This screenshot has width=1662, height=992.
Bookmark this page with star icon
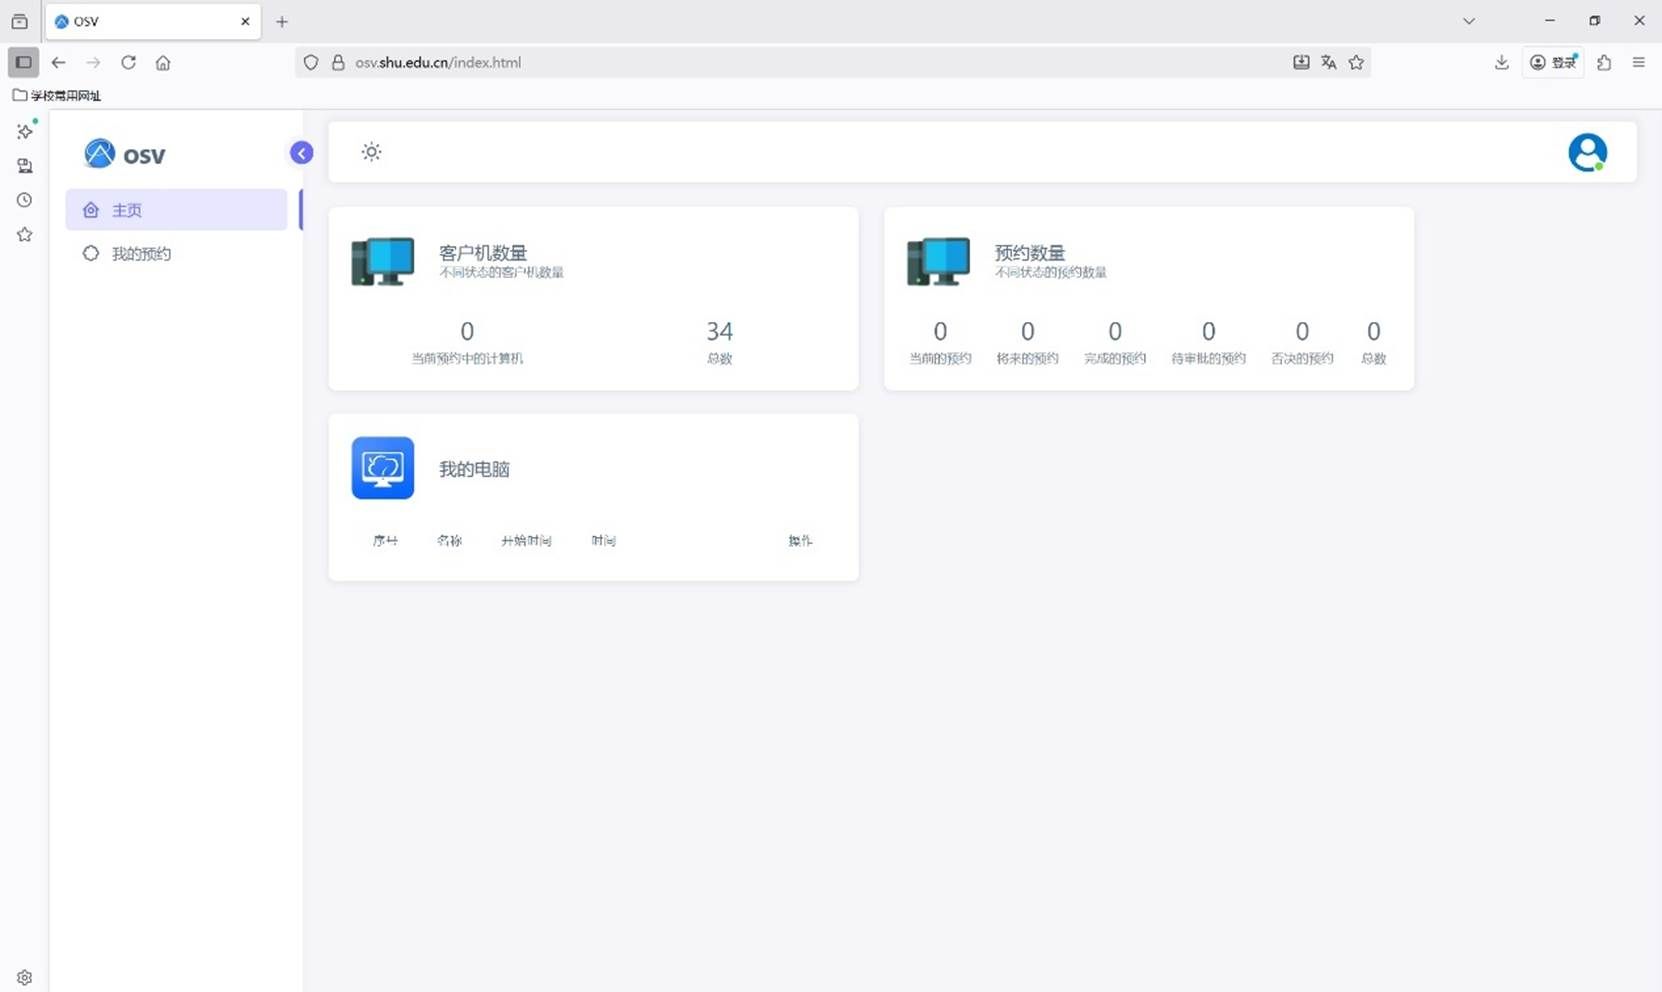click(1356, 62)
